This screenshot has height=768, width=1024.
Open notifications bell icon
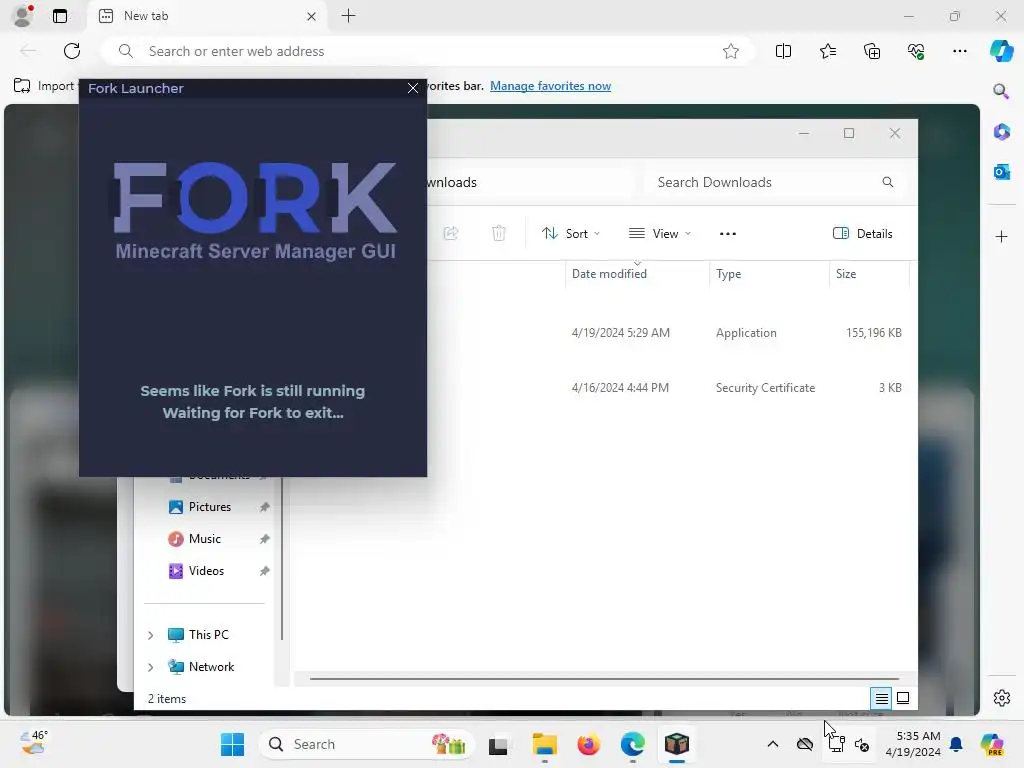[956, 744]
